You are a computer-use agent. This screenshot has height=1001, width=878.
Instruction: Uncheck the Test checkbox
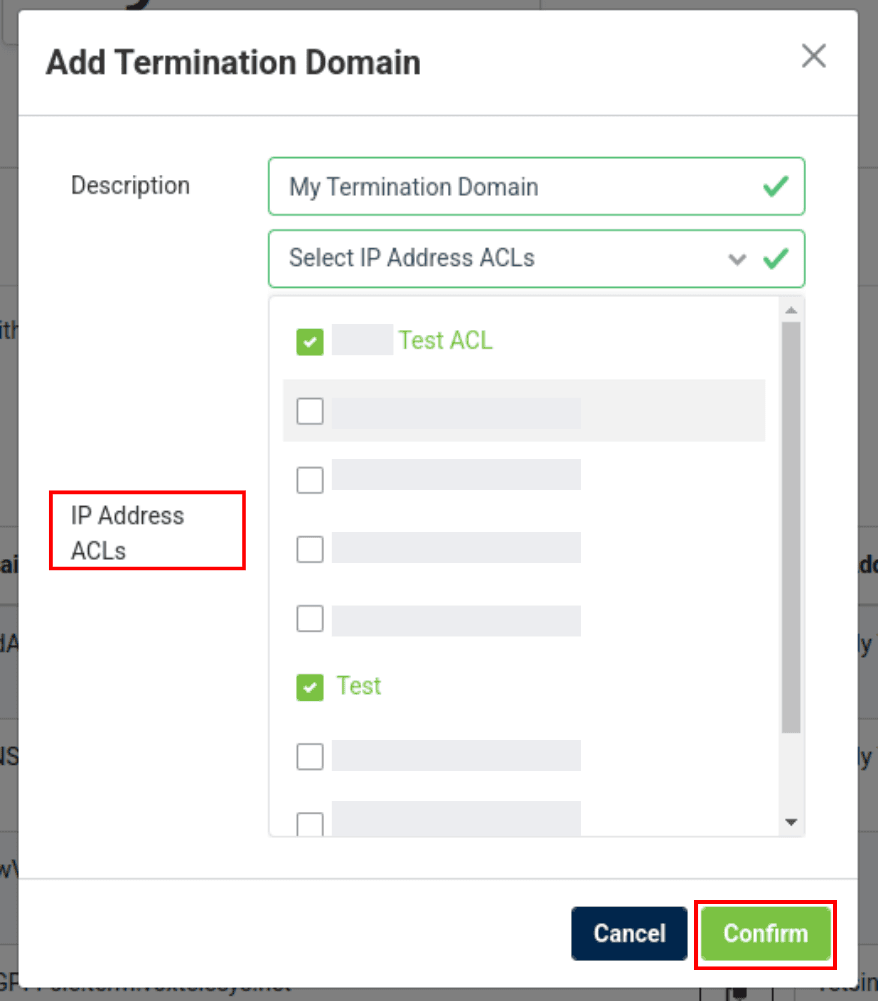[310, 687]
